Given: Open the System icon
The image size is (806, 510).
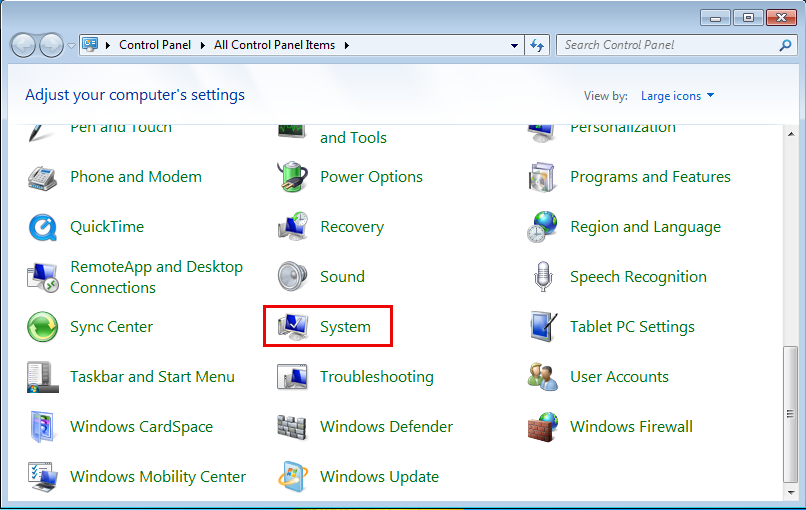Looking at the screenshot, I should (x=292, y=327).
